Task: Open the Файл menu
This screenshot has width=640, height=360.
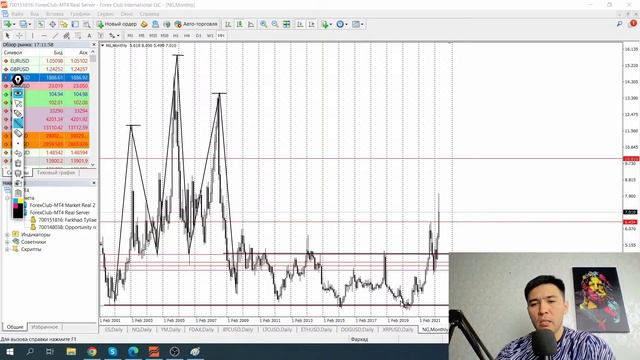Action: click(x=17, y=14)
